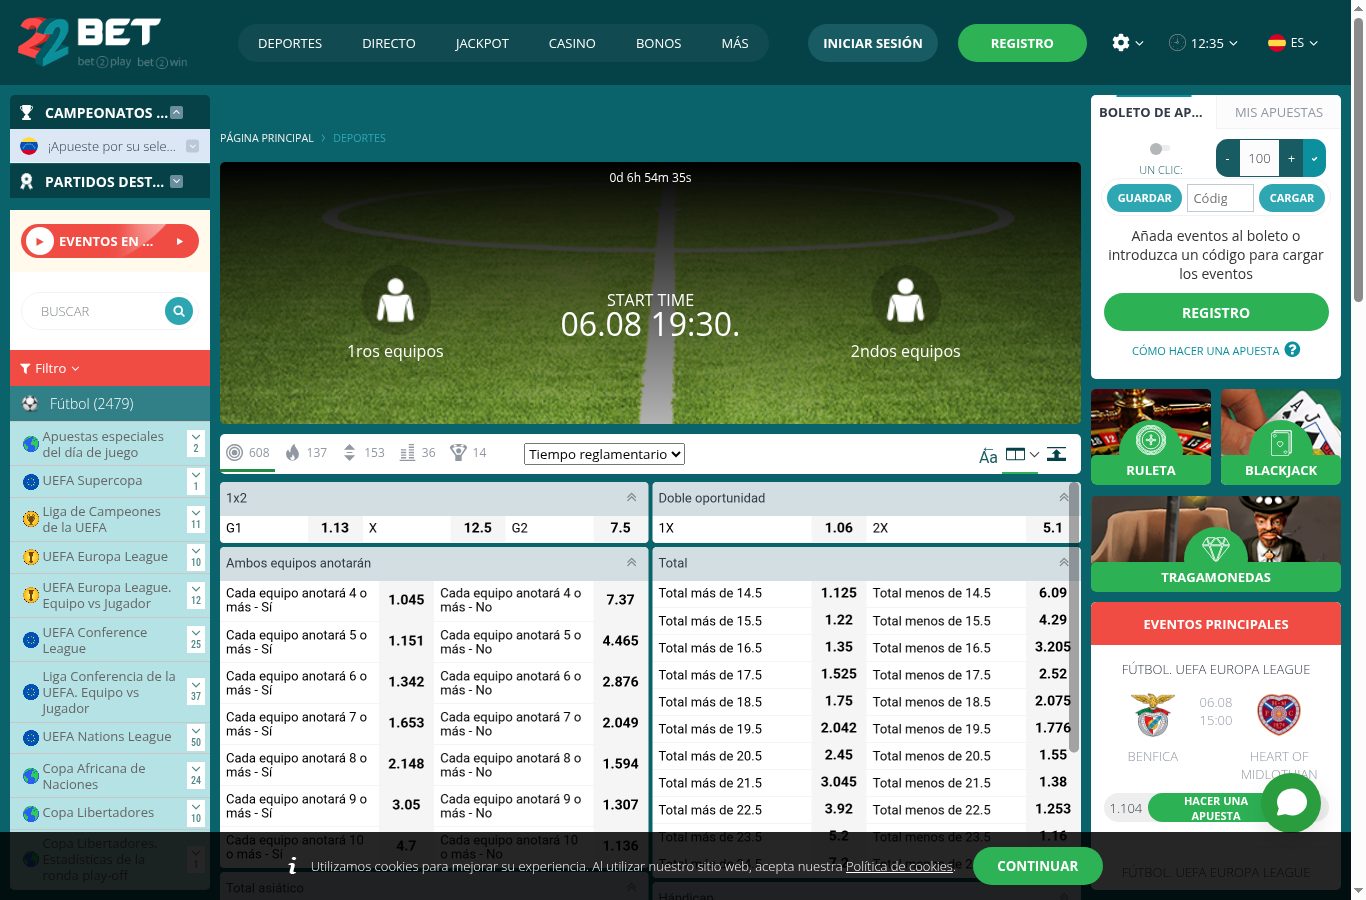1366x900 pixels.
Task: Increase the stake with plus button
Action: [x=1291, y=158]
